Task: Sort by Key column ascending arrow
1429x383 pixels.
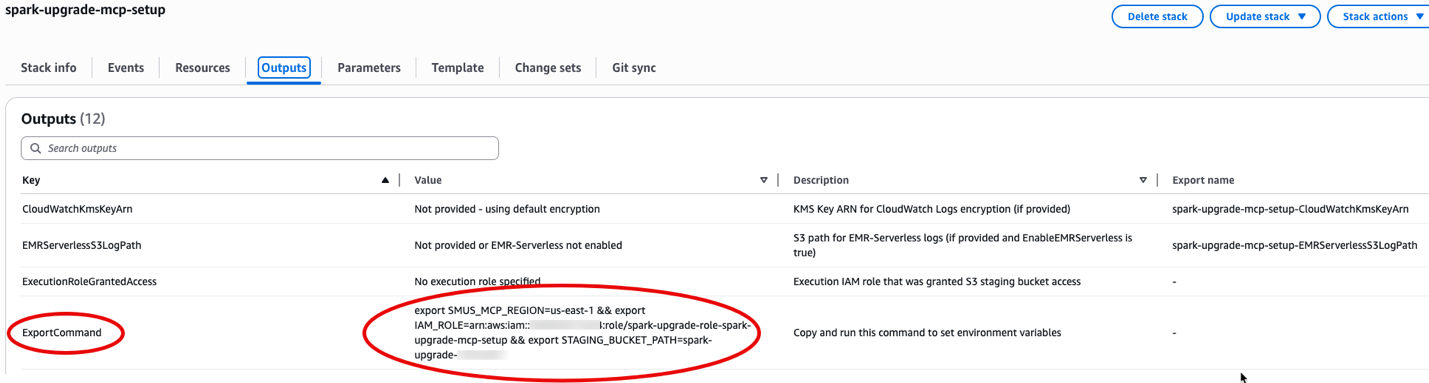Action: (x=385, y=180)
